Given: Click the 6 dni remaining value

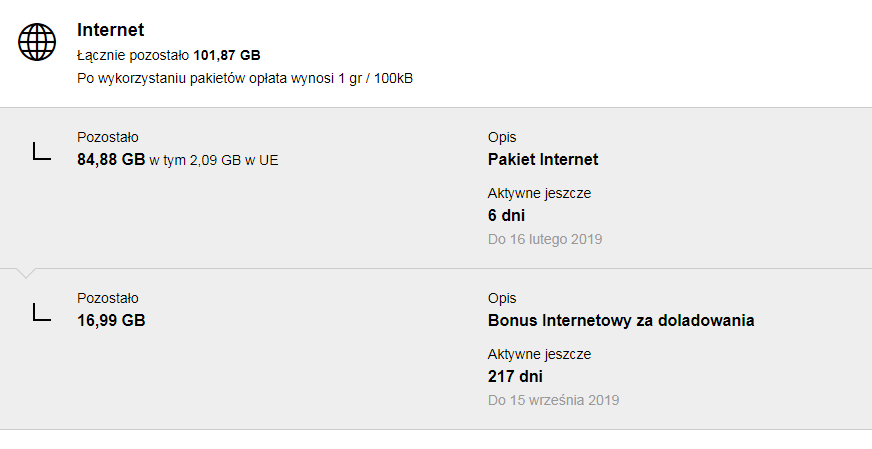Looking at the screenshot, I should [506, 215].
